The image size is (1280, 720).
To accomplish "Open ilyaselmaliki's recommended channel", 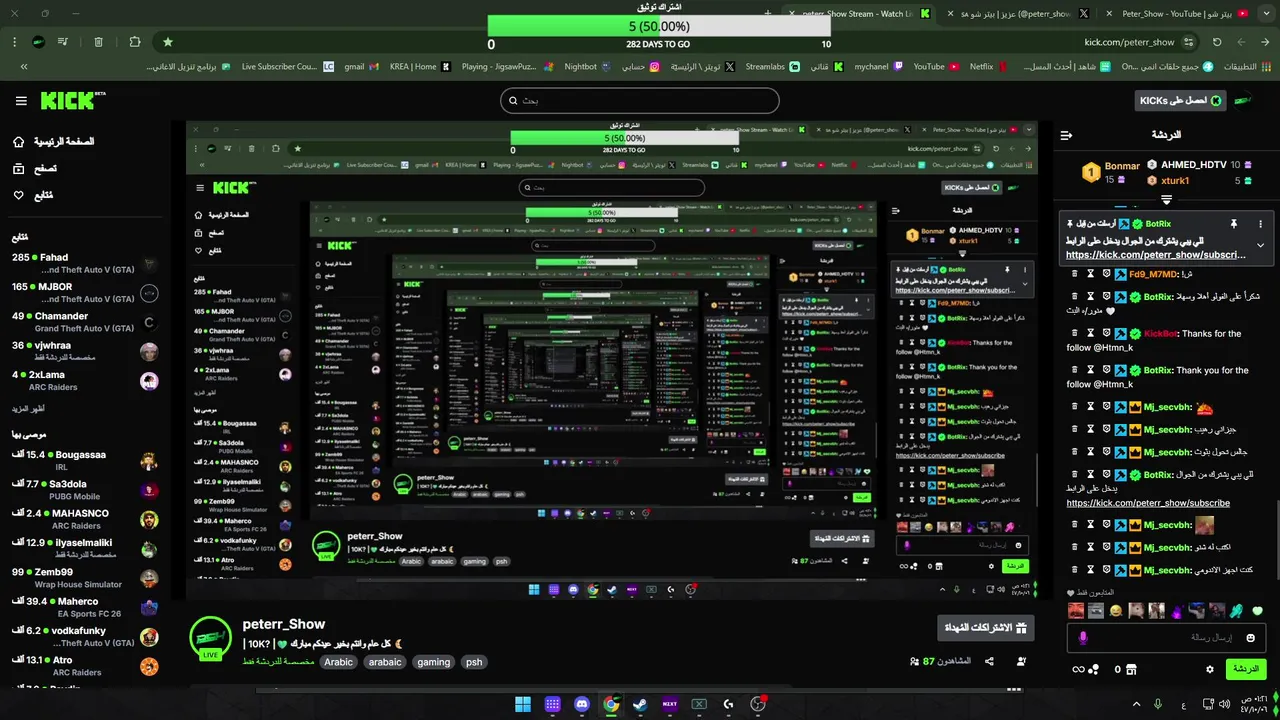I will (85, 548).
